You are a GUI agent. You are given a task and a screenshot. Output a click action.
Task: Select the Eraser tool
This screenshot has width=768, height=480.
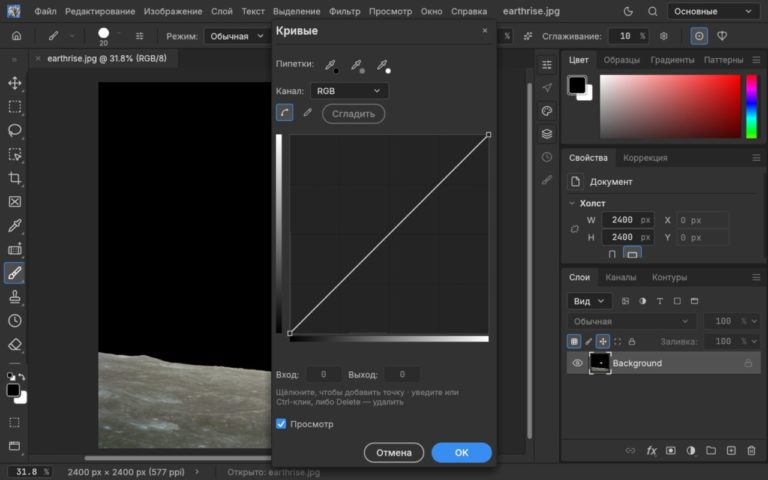pyautogui.click(x=15, y=344)
